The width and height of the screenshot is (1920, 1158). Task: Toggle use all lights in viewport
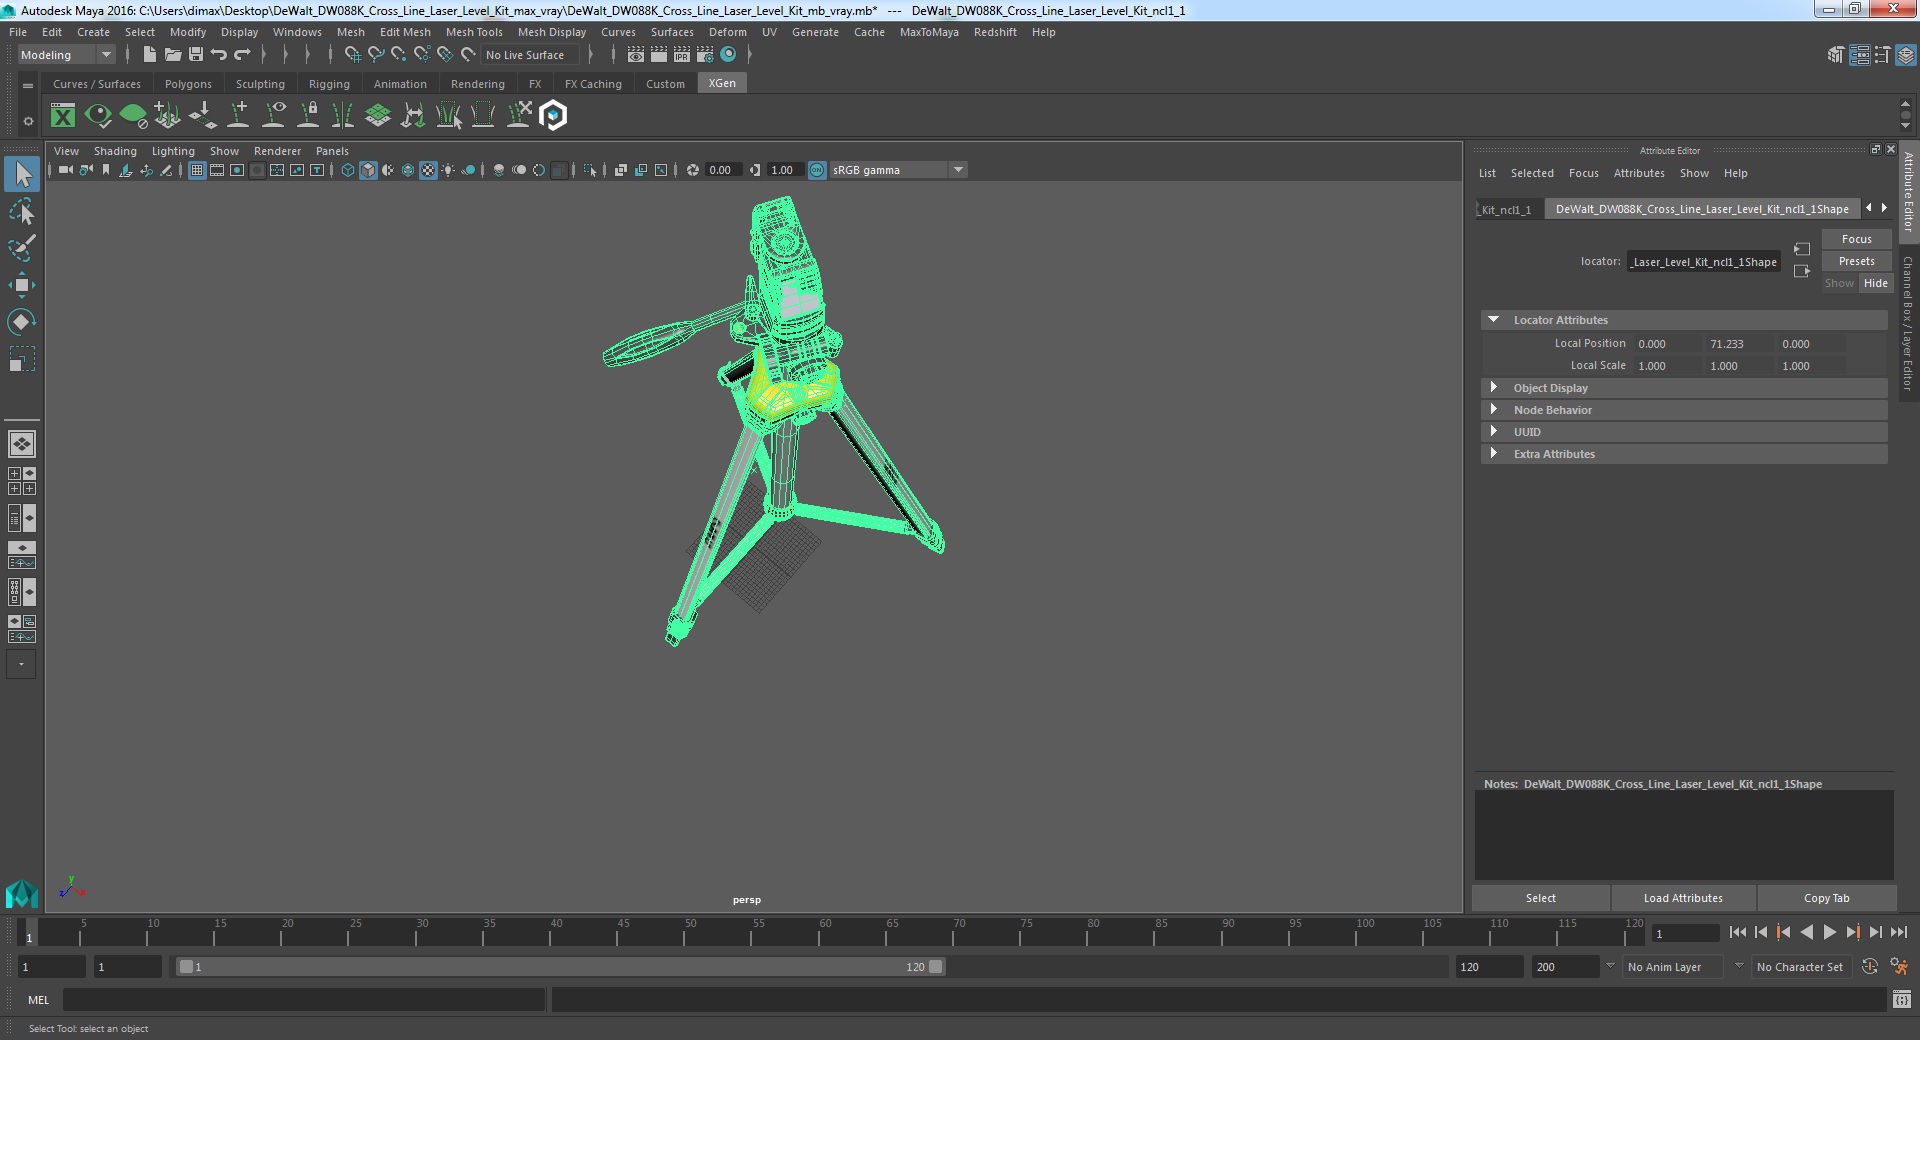(448, 170)
